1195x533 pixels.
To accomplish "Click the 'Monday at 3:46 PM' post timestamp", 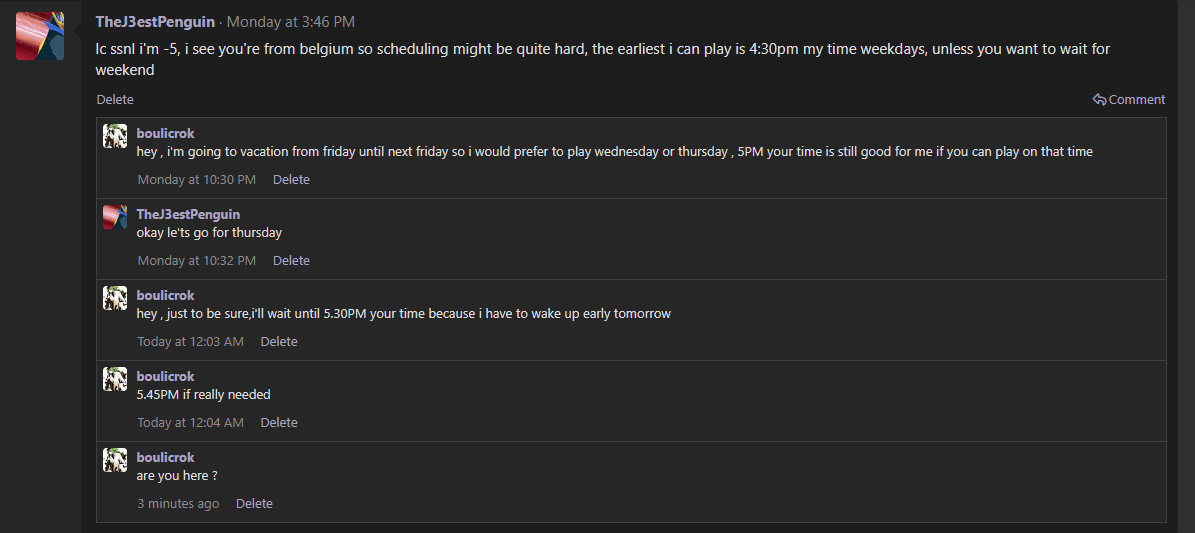I will [290, 22].
